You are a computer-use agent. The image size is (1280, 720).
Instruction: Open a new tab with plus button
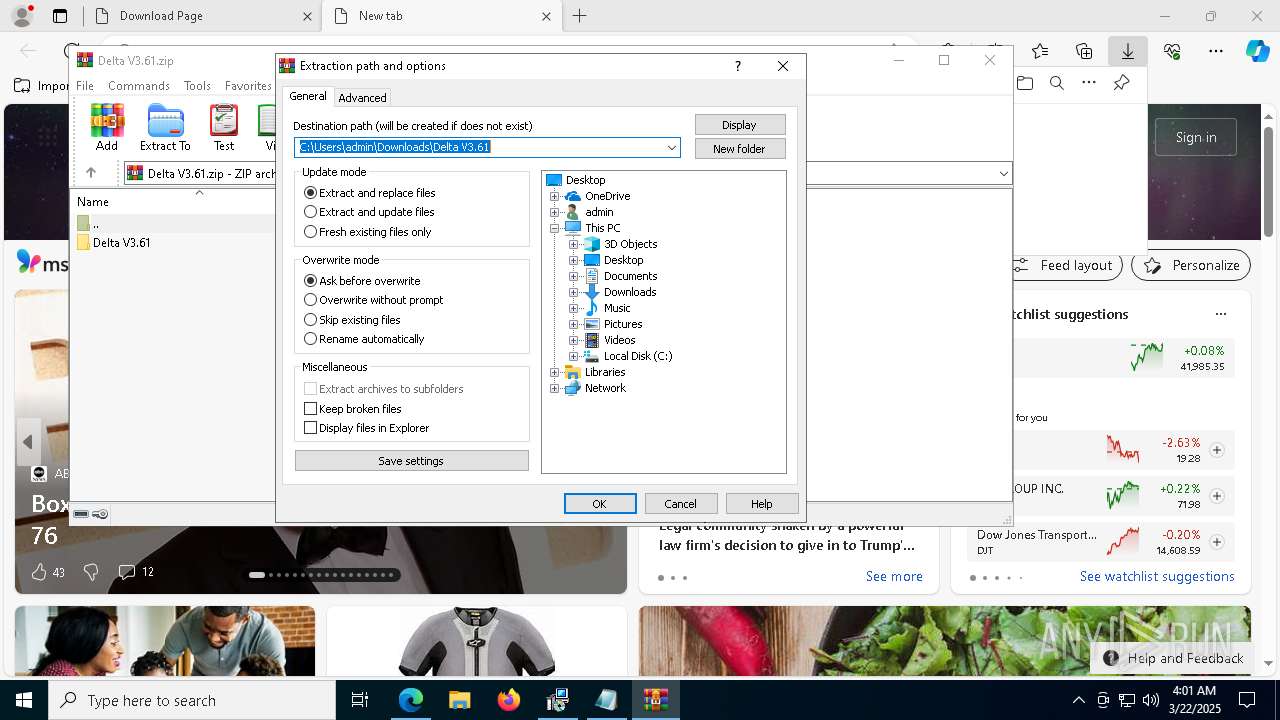[x=579, y=16]
